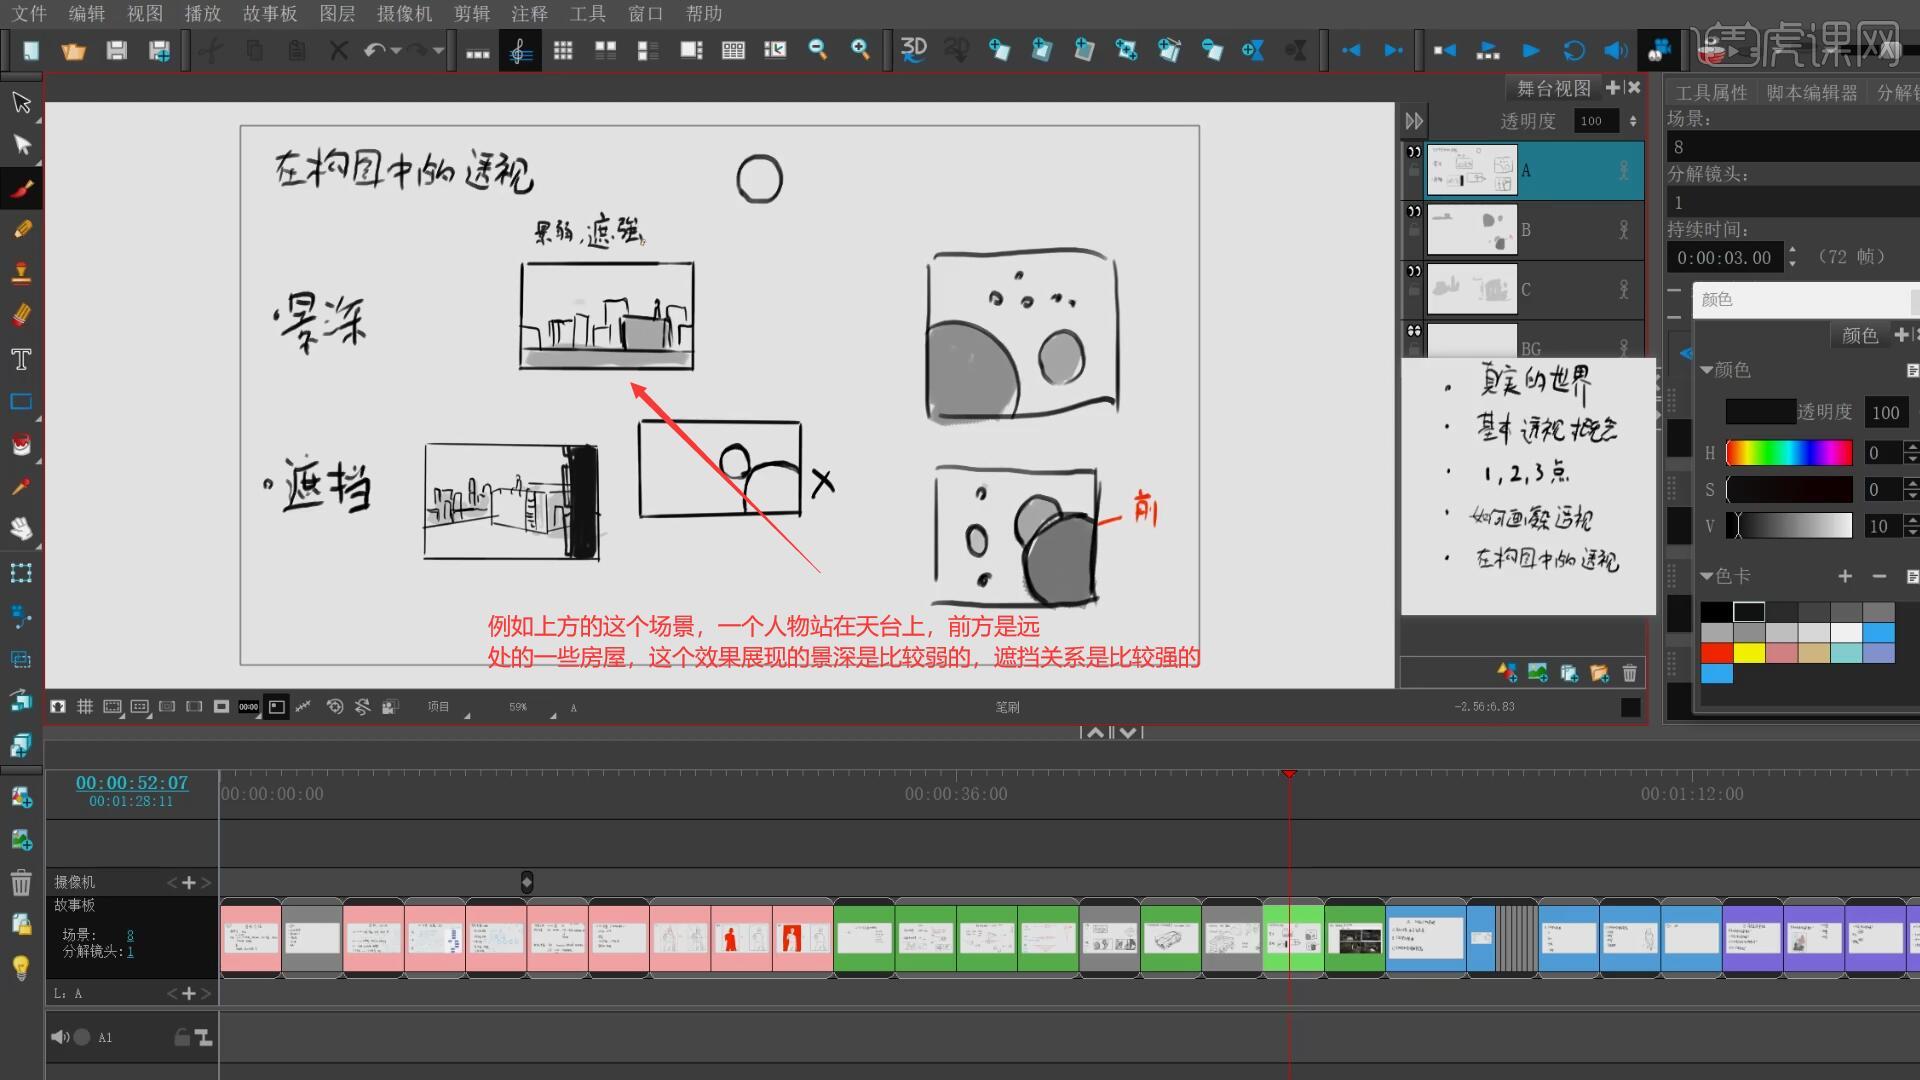
Task: Switch to the 脚本编辑器 tab
Action: 1811,93
